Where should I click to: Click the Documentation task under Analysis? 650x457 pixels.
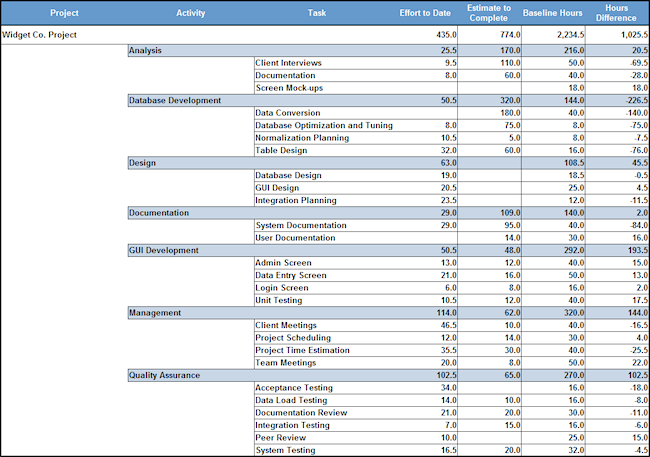285,75
